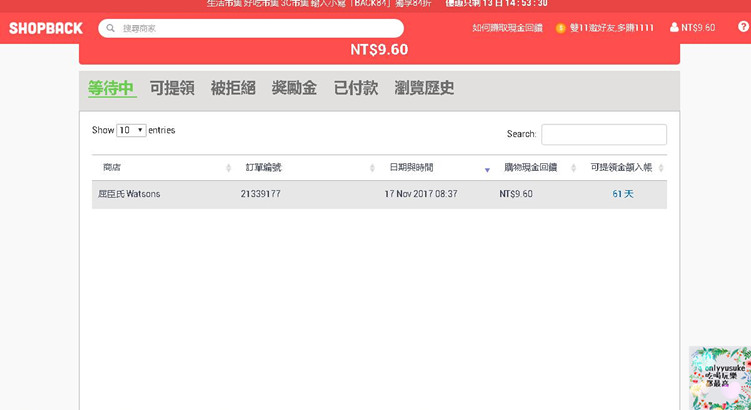Select the 瀏覽歷史 tab
Viewport: 751px width, 410px height.
coord(424,88)
